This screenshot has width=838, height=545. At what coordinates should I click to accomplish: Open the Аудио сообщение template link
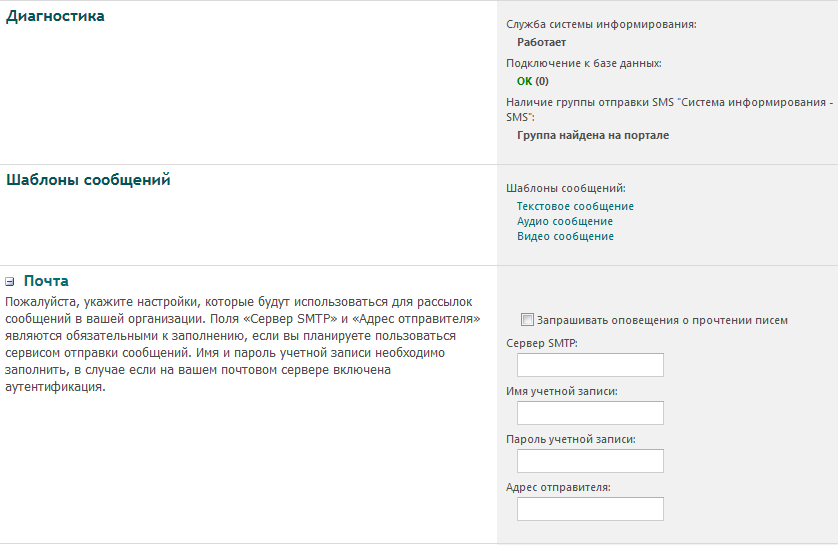[565, 221]
